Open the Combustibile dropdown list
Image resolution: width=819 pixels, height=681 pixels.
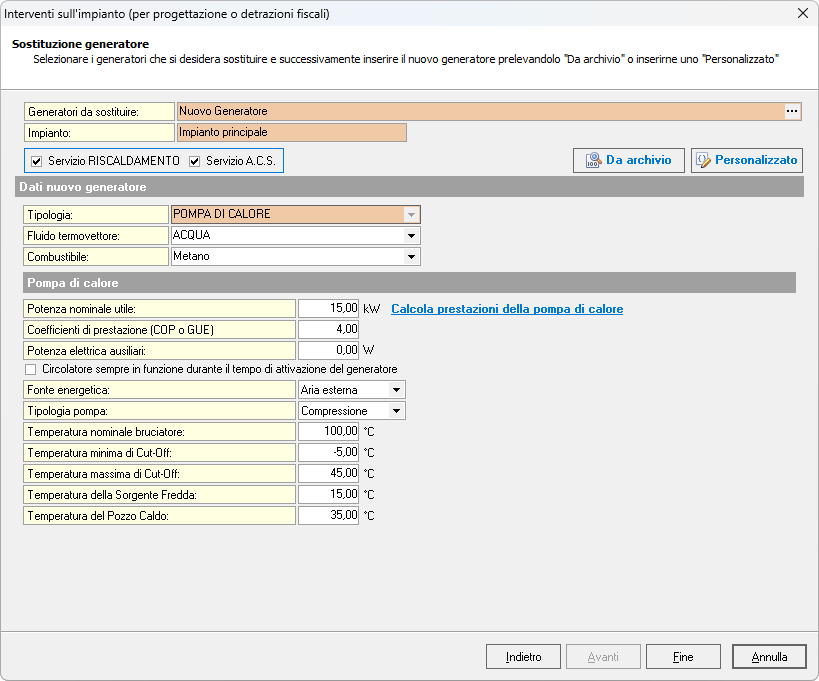pyautogui.click(x=410, y=257)
